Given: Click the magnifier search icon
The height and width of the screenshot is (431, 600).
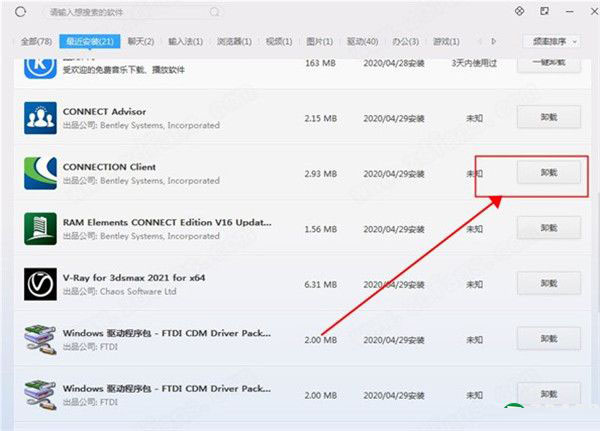Looking at the screenshot, I should click(215, 12).
